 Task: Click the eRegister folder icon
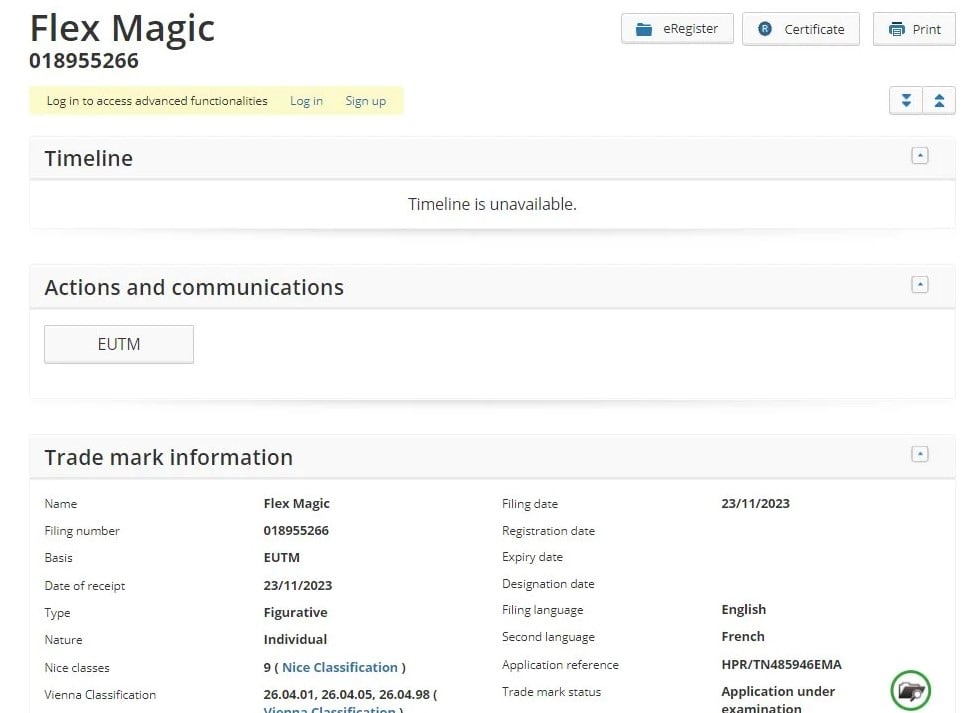644,29
